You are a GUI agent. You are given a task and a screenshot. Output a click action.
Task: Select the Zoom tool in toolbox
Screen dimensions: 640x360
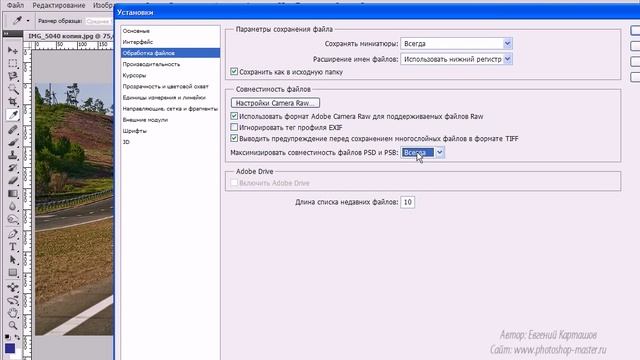click(x=13, y=325)
